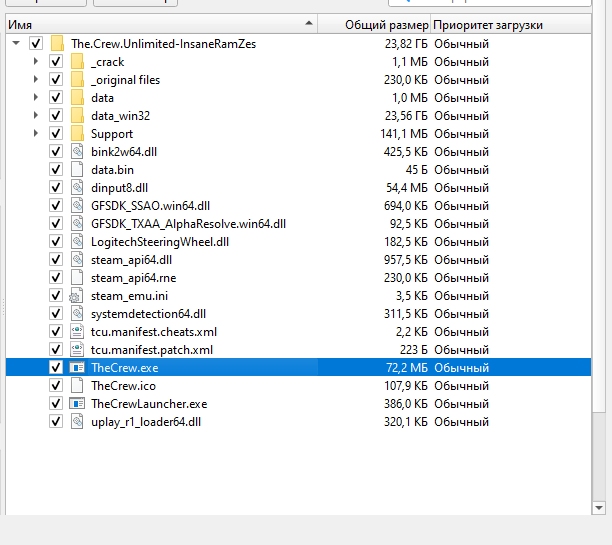Select the steam_api64.dll file row
This screenshot has width=612, height=545.
tap(298, 260)
